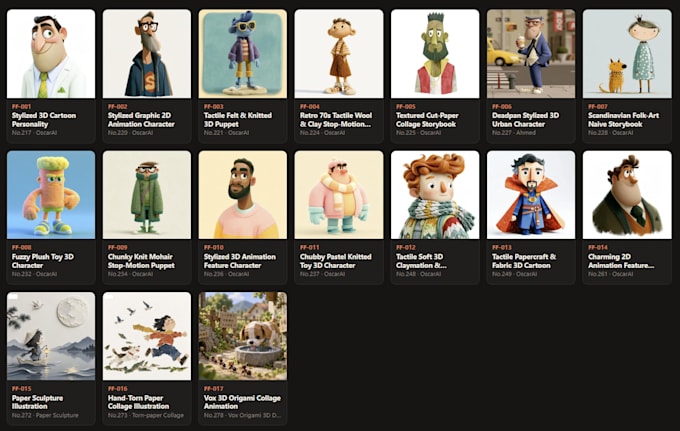Click the 'Fuzzy Plush Toy 3D Character' title
Viewport: 680px width, 431px height.
point(42,261)
